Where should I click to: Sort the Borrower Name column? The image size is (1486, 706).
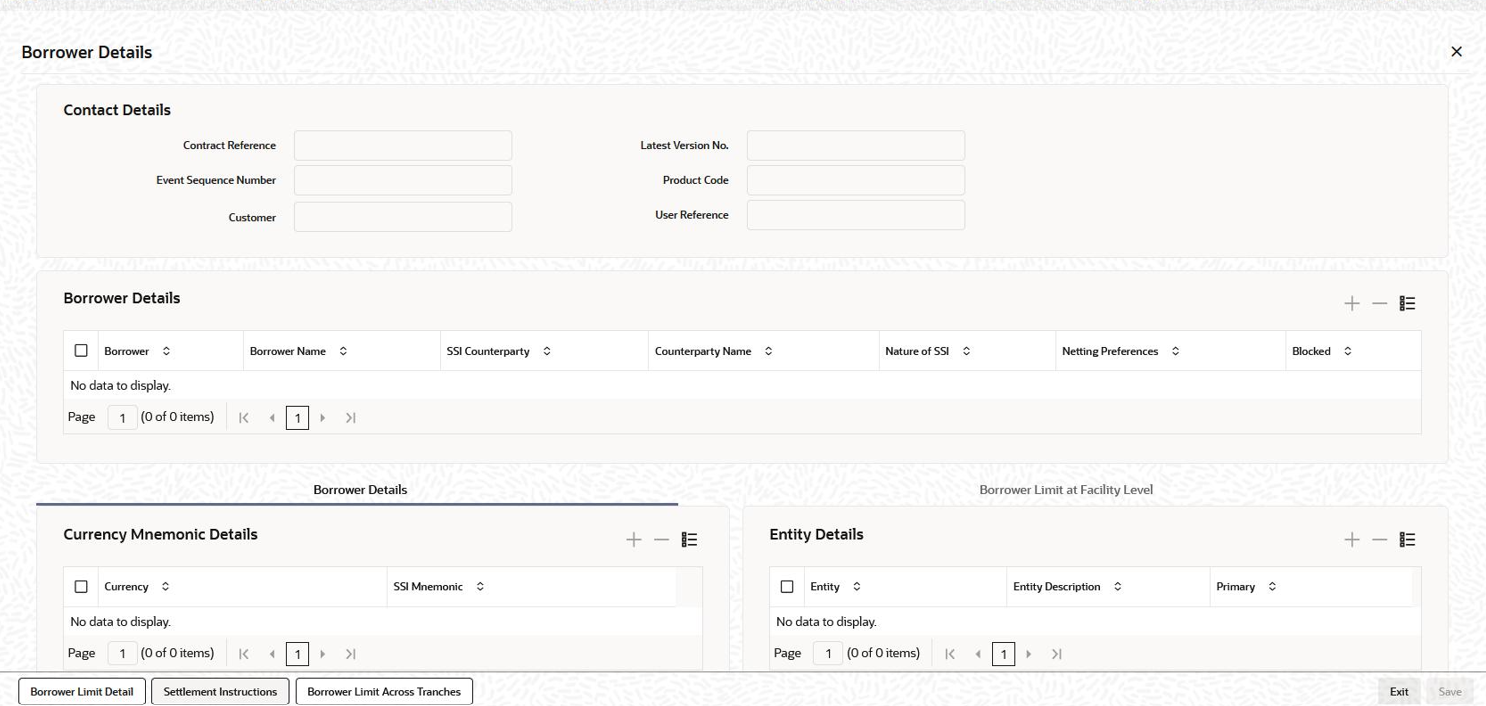342,350
